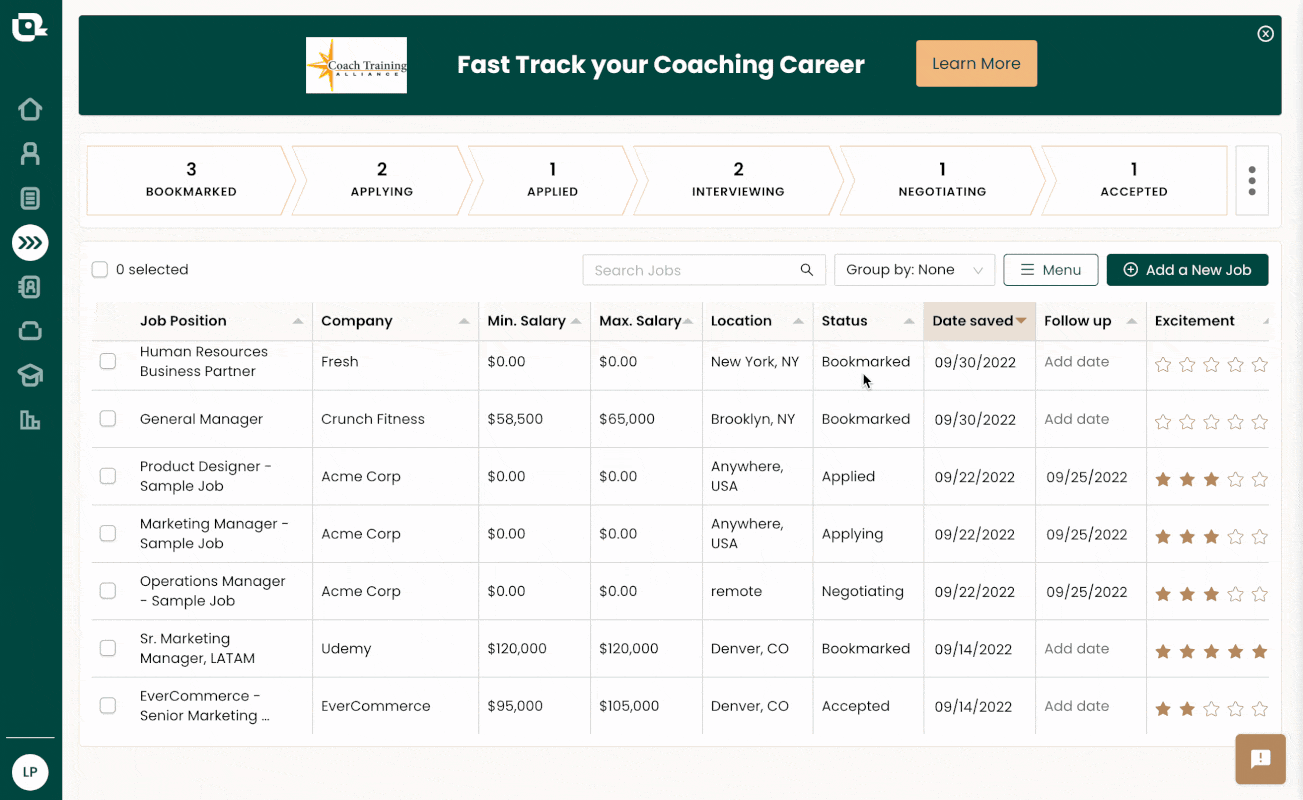
Task: Tick the select-all jobs checkbox
Action: pos(100,270)
